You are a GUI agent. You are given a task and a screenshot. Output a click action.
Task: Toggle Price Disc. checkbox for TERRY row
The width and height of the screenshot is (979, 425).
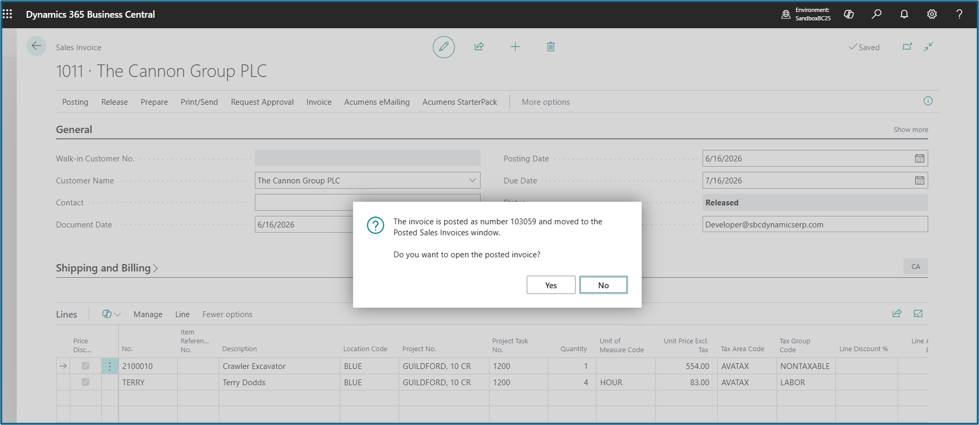point(86,382)
